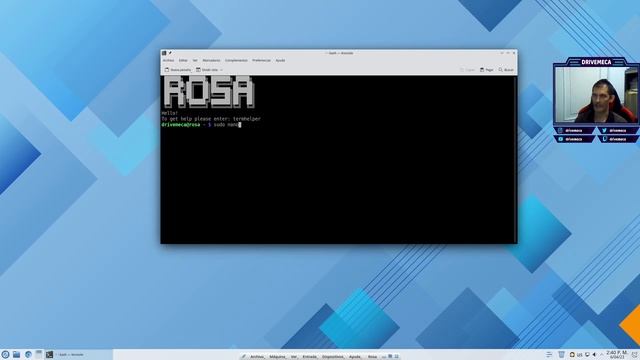Open the Preferencias menu in Konsole

261,60
